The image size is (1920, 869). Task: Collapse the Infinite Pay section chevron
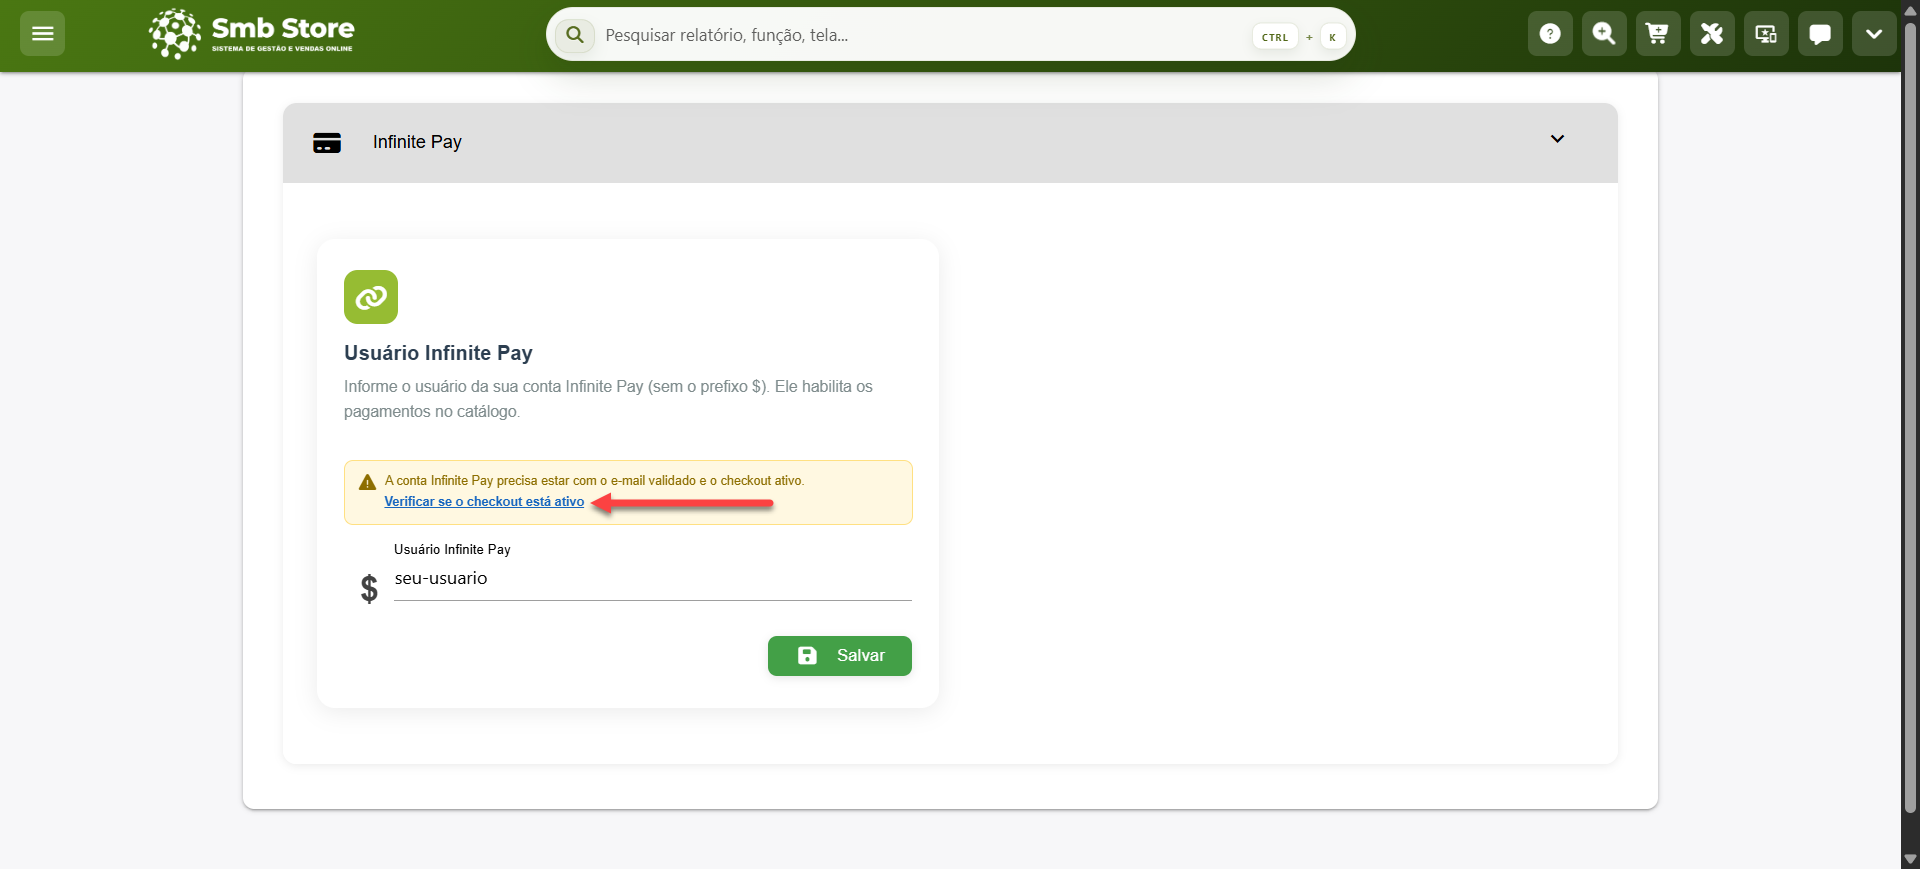[x=1557, y=139]
